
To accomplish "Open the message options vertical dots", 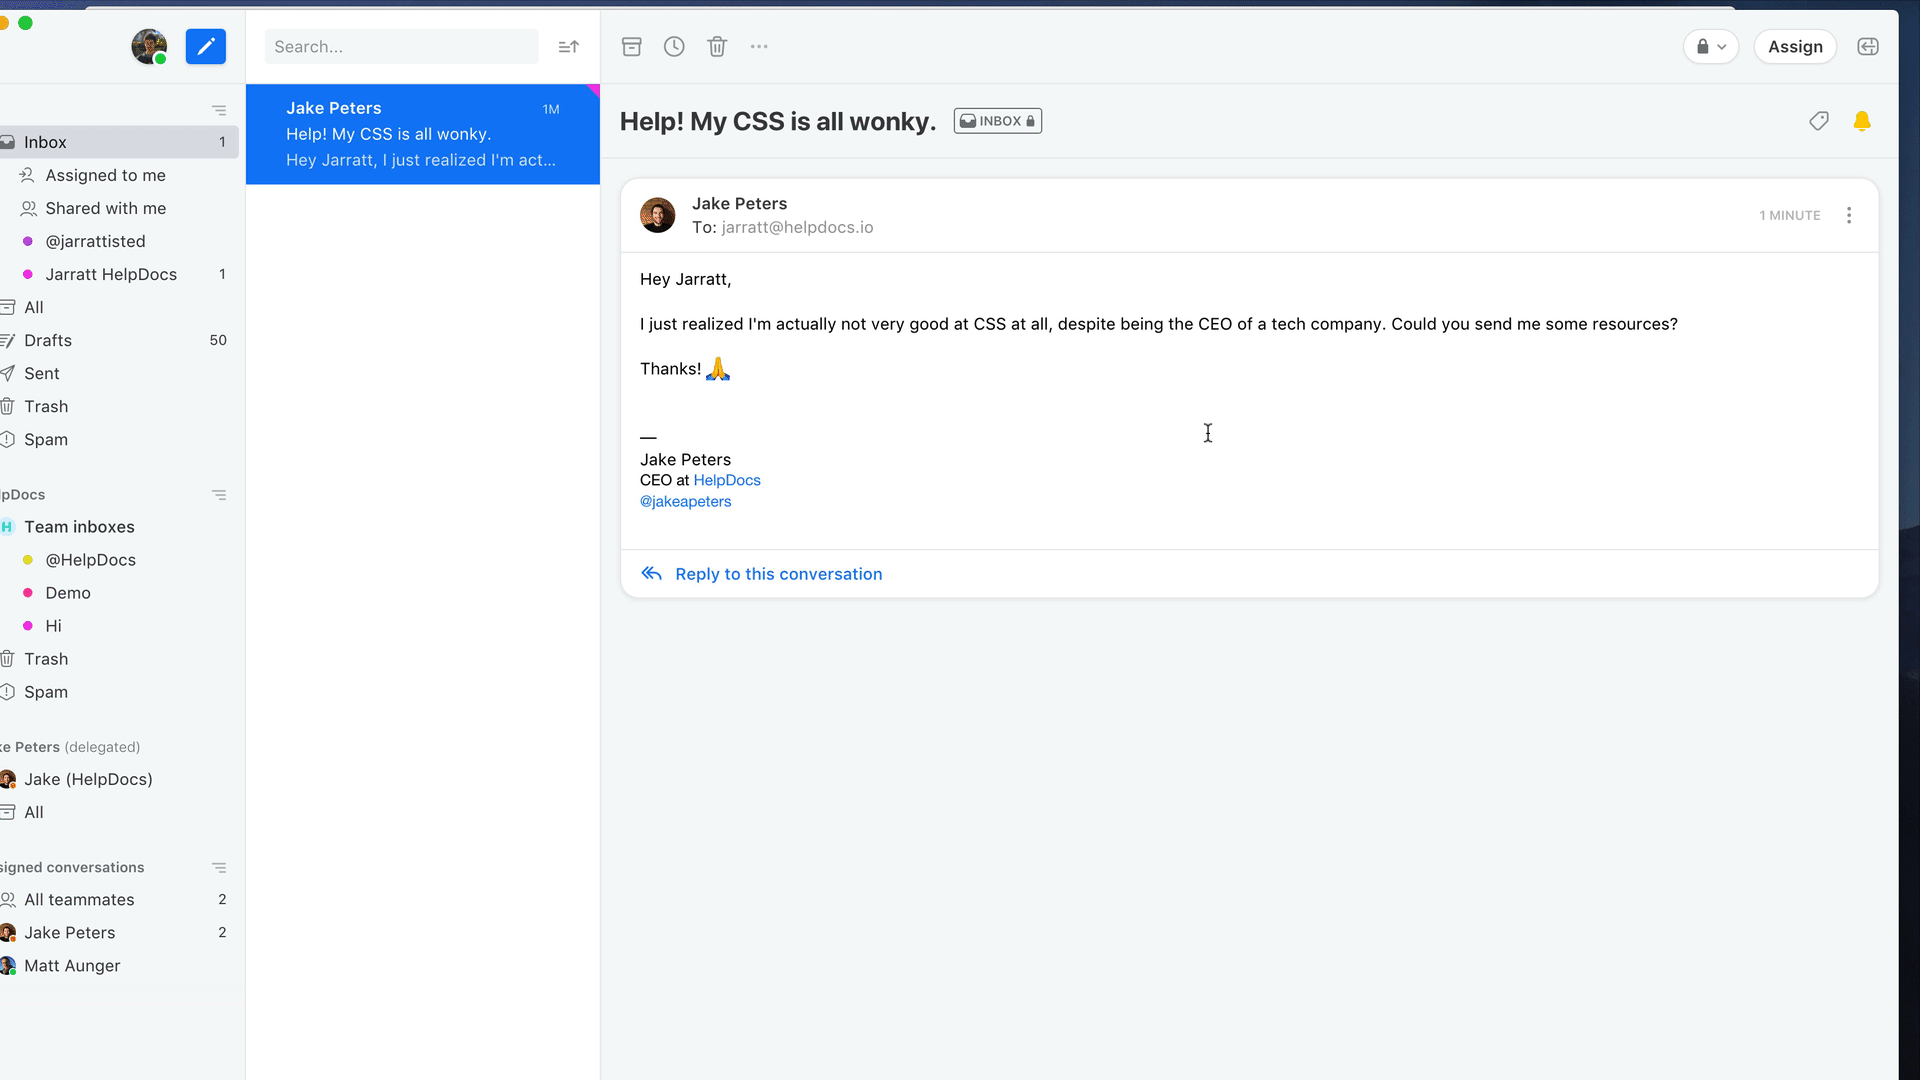I will coord(1849,215).
